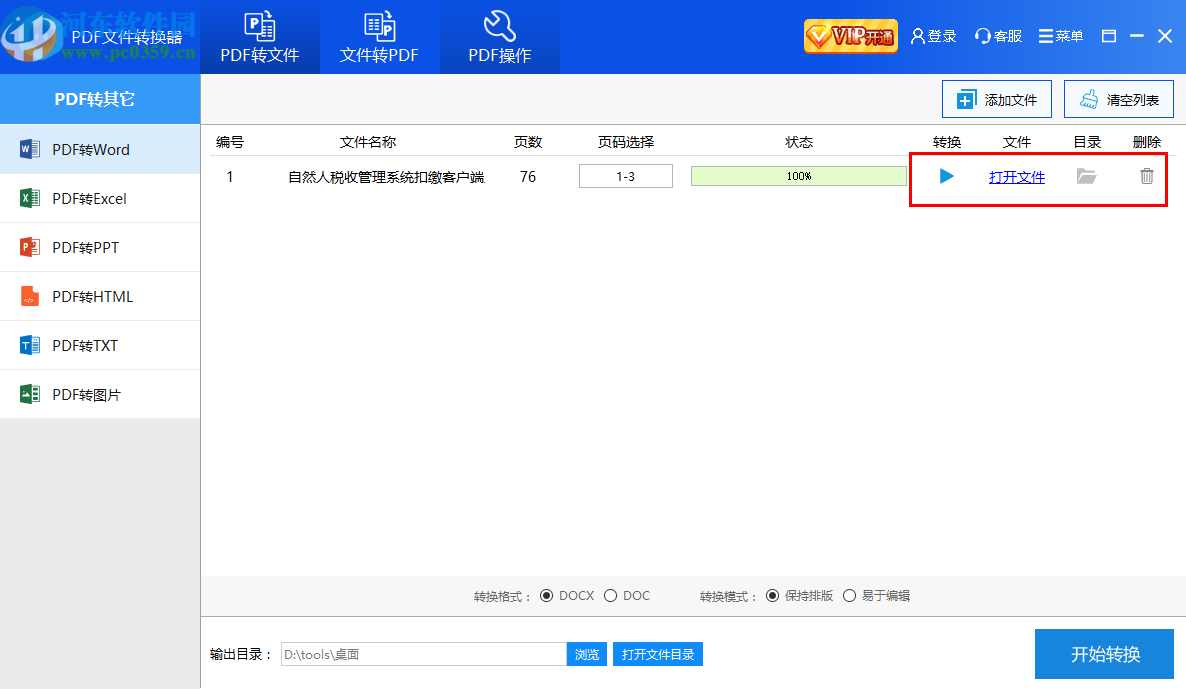Open the 菜单 hamburger menu
The width and height of the screenshot is (1186, 690).
tap(1059, 35)
